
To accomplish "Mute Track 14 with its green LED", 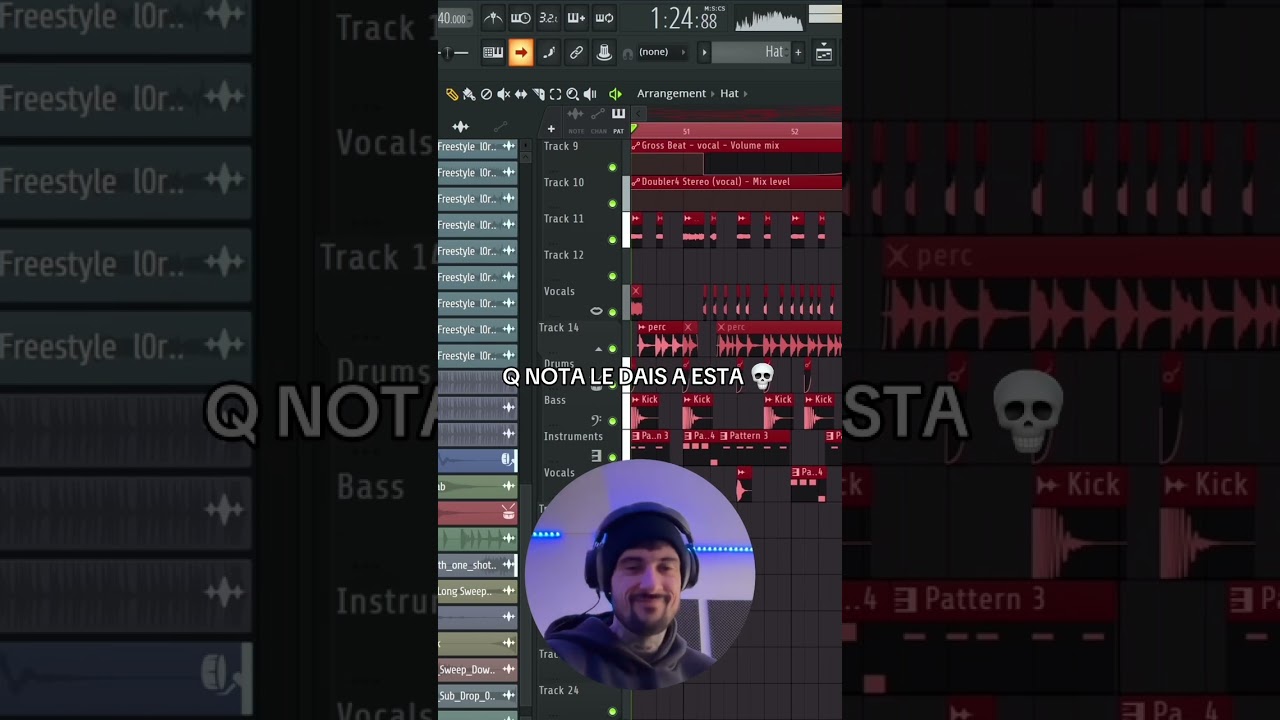I will (x=613, y=348).
